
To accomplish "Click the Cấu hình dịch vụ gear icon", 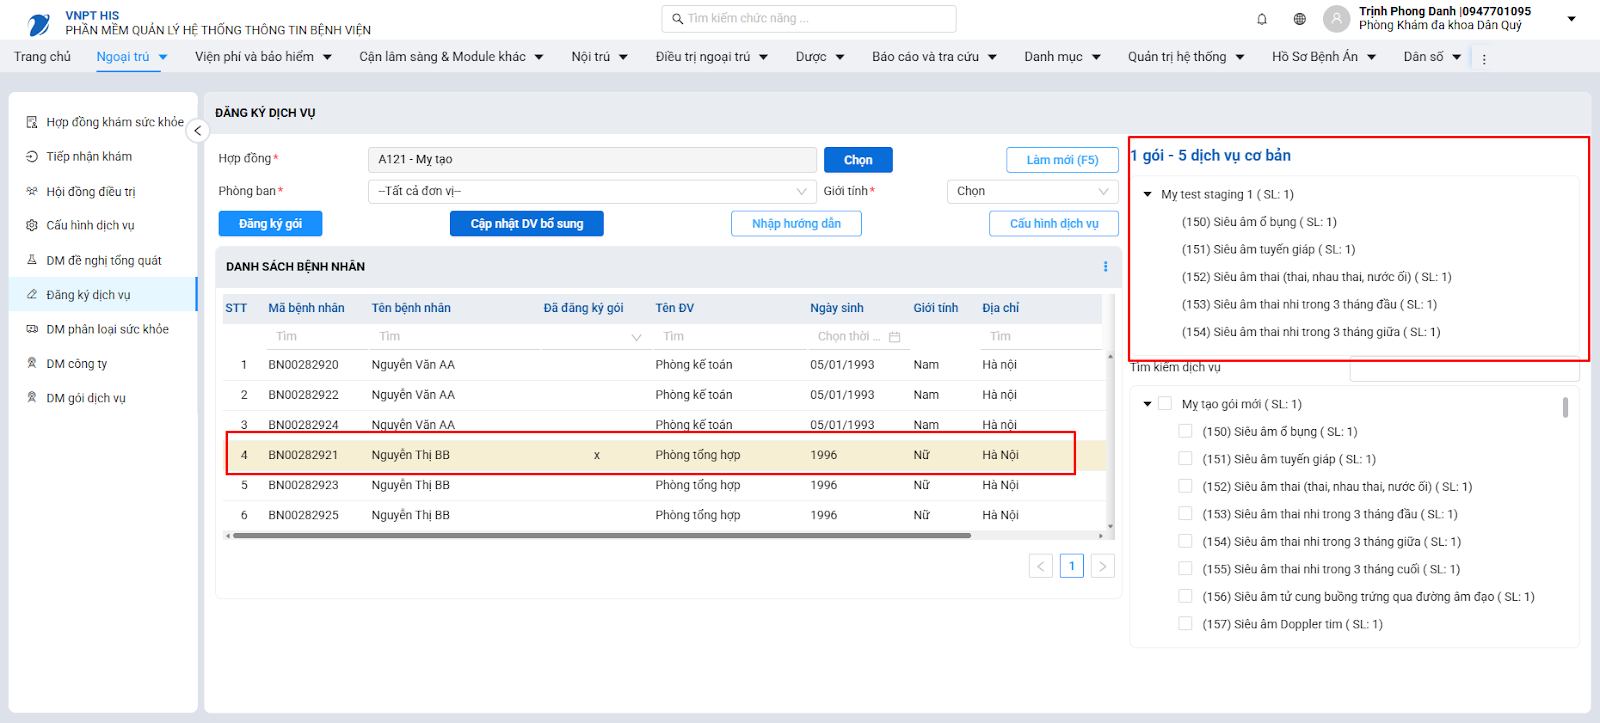I will click(32, 226).
